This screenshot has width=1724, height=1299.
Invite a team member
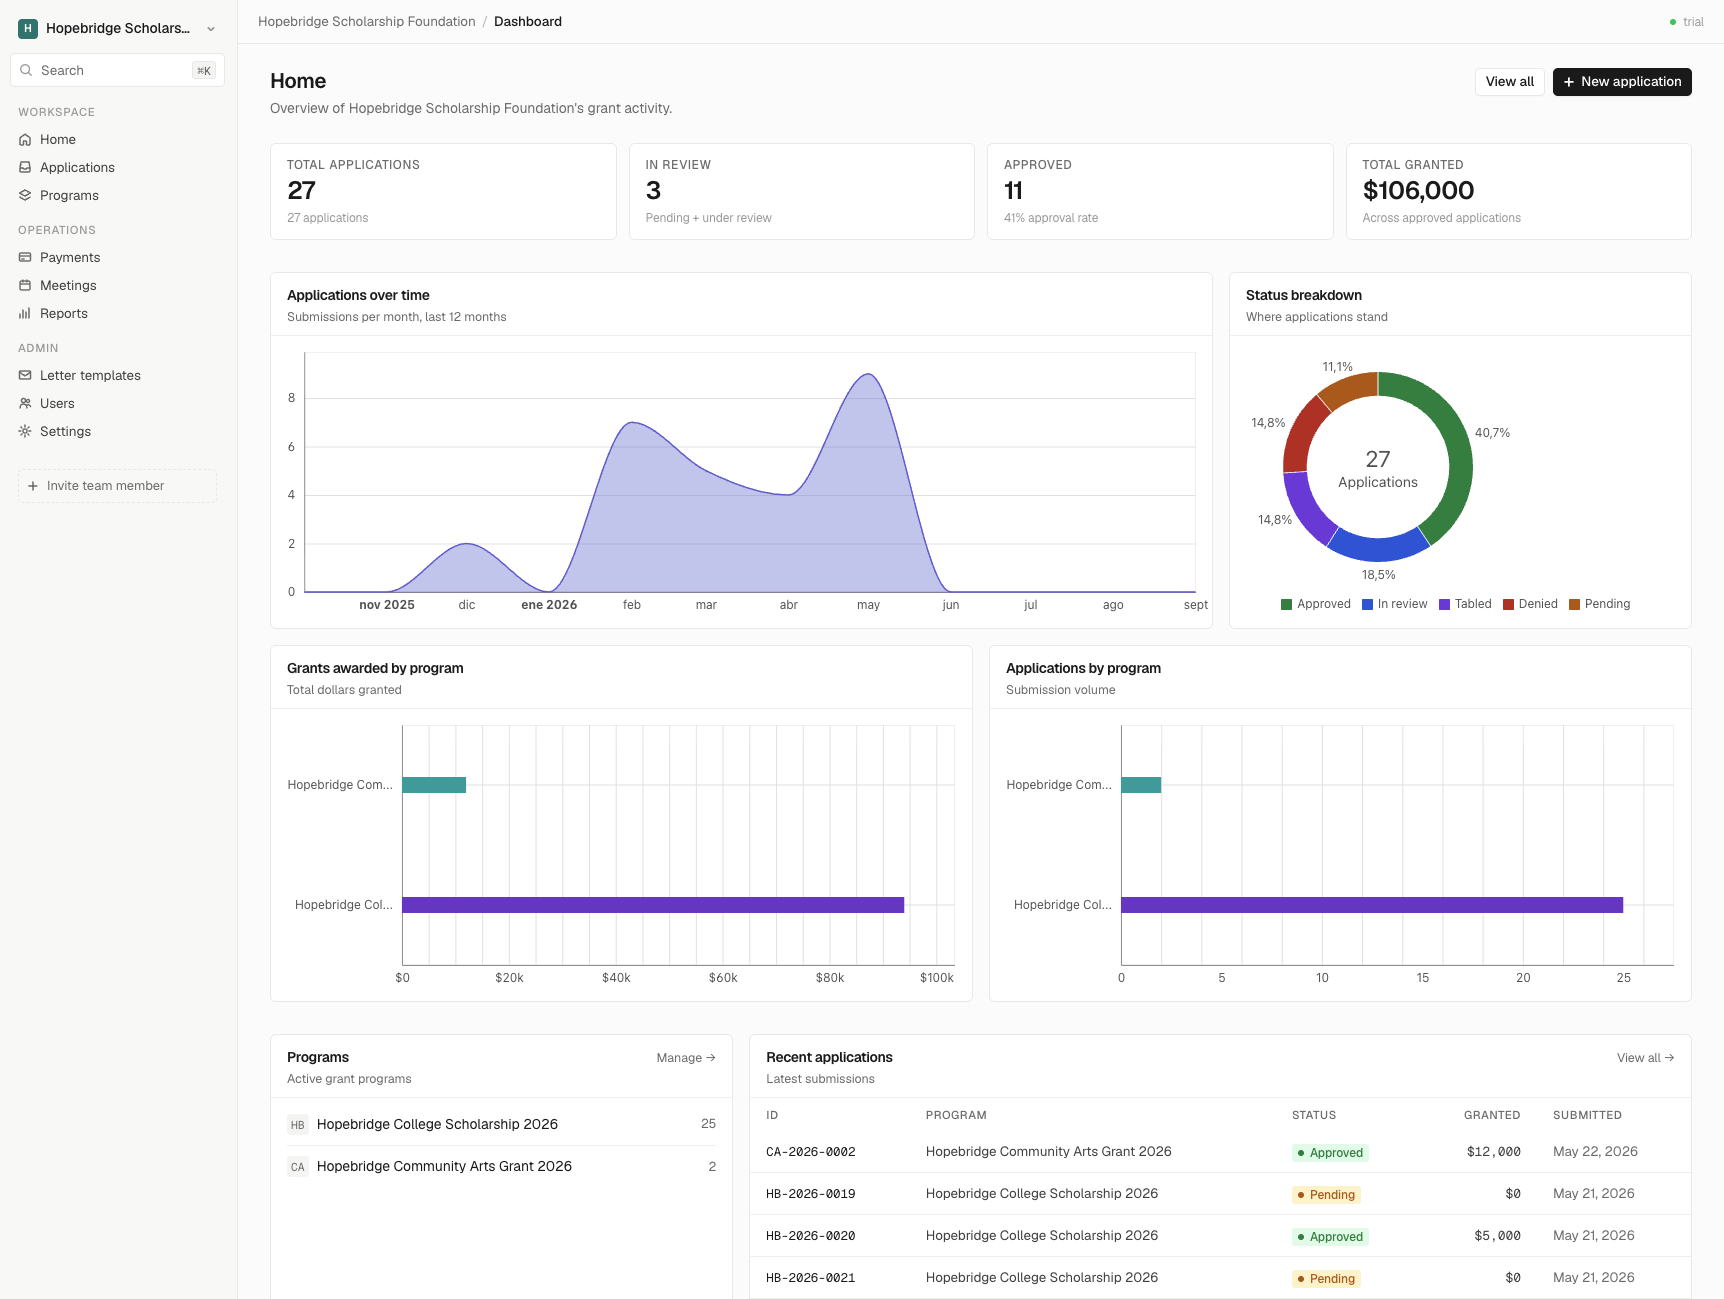[118, 486]
